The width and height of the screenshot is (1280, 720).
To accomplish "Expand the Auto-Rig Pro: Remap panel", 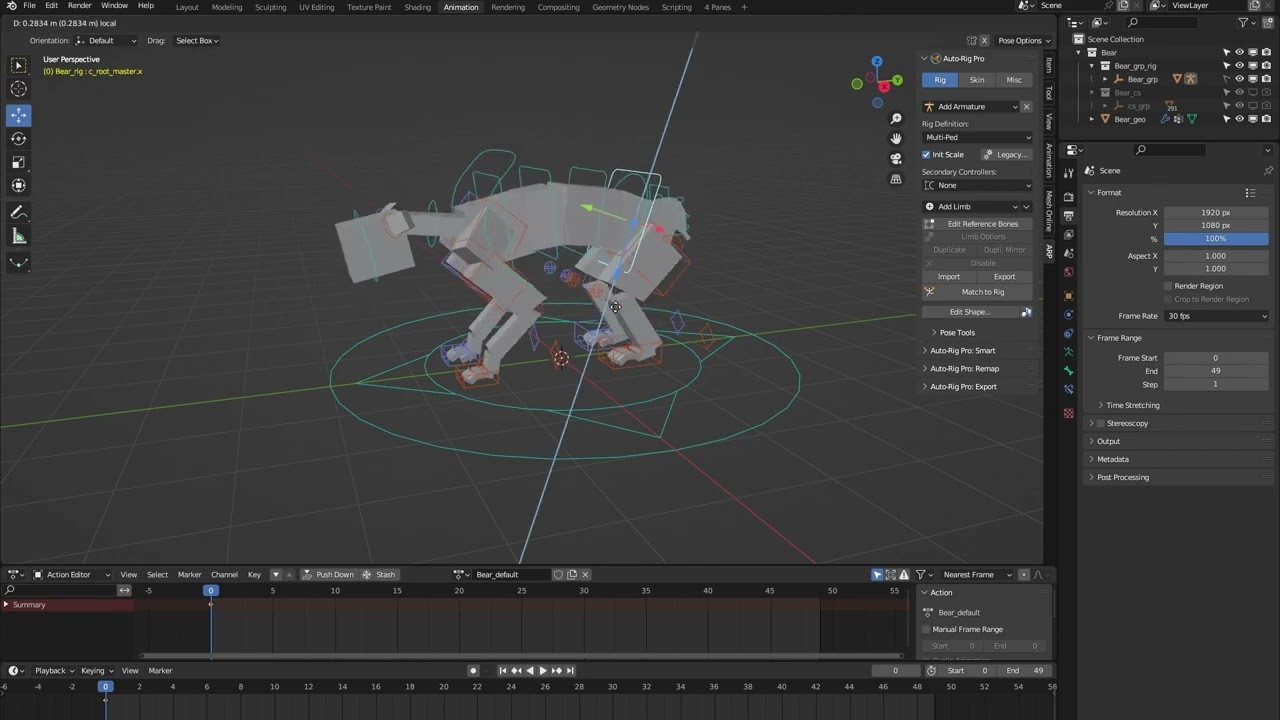I will click(964, 369).
